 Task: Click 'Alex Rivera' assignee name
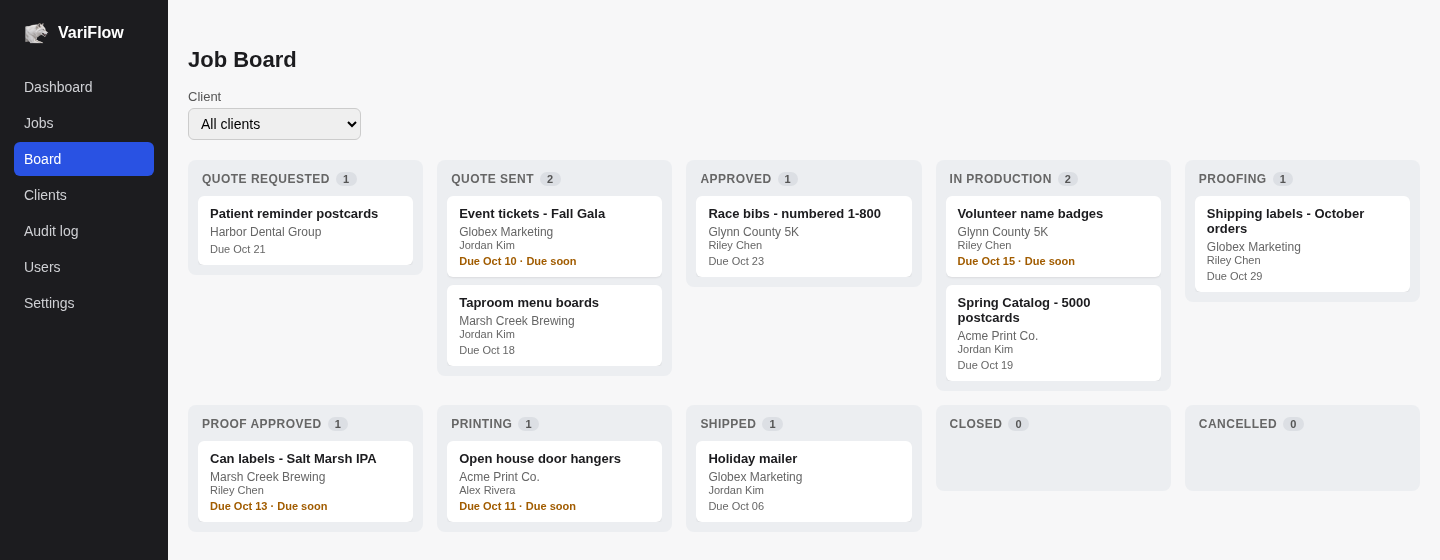point(487,490)
